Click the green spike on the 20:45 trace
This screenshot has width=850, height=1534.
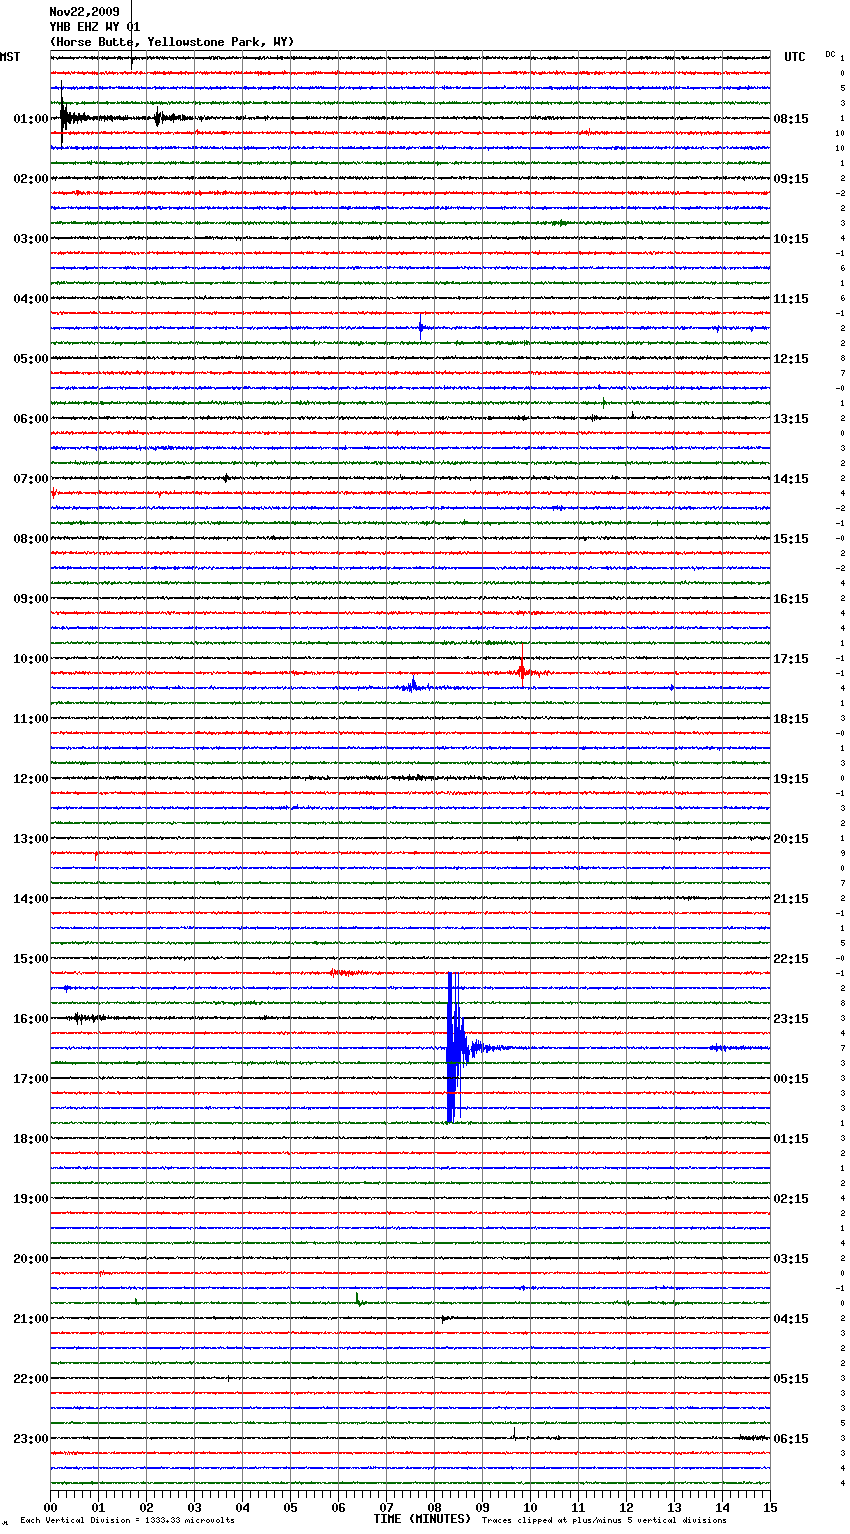[x=358, y=1300]
